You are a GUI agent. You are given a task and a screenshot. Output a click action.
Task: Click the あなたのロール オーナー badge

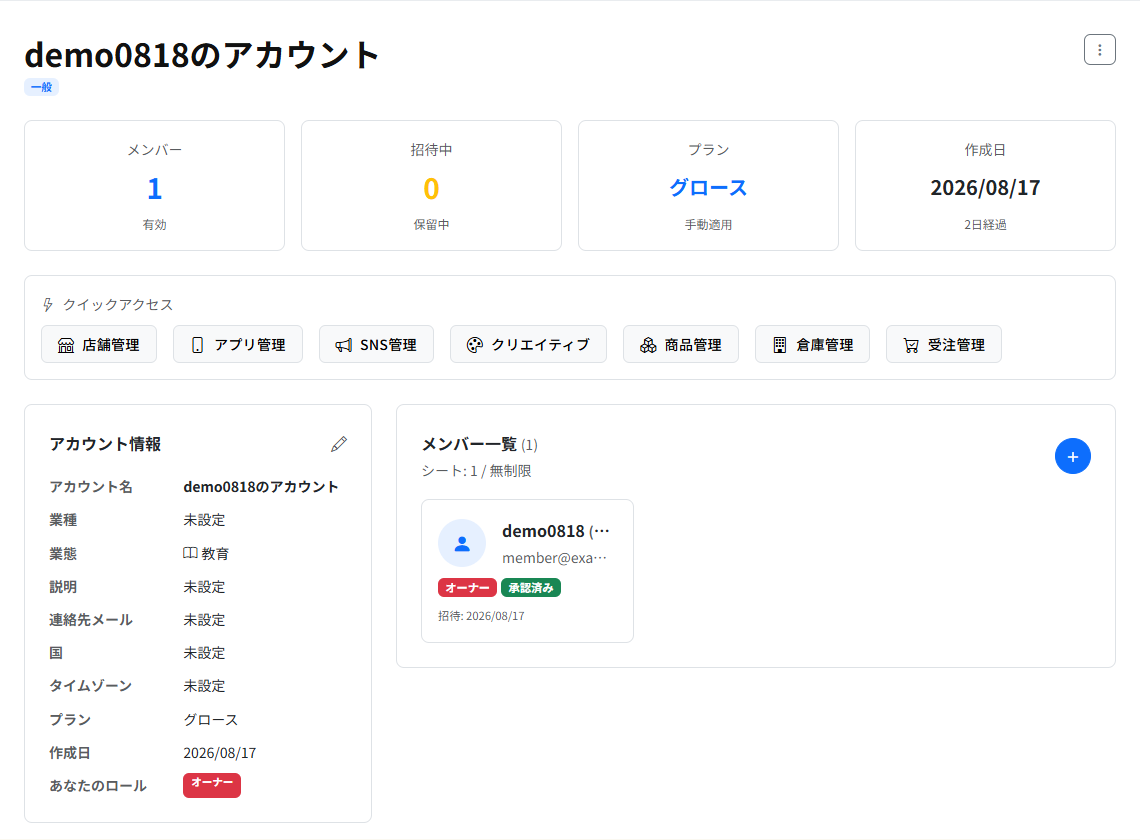[x=212, y=785]
